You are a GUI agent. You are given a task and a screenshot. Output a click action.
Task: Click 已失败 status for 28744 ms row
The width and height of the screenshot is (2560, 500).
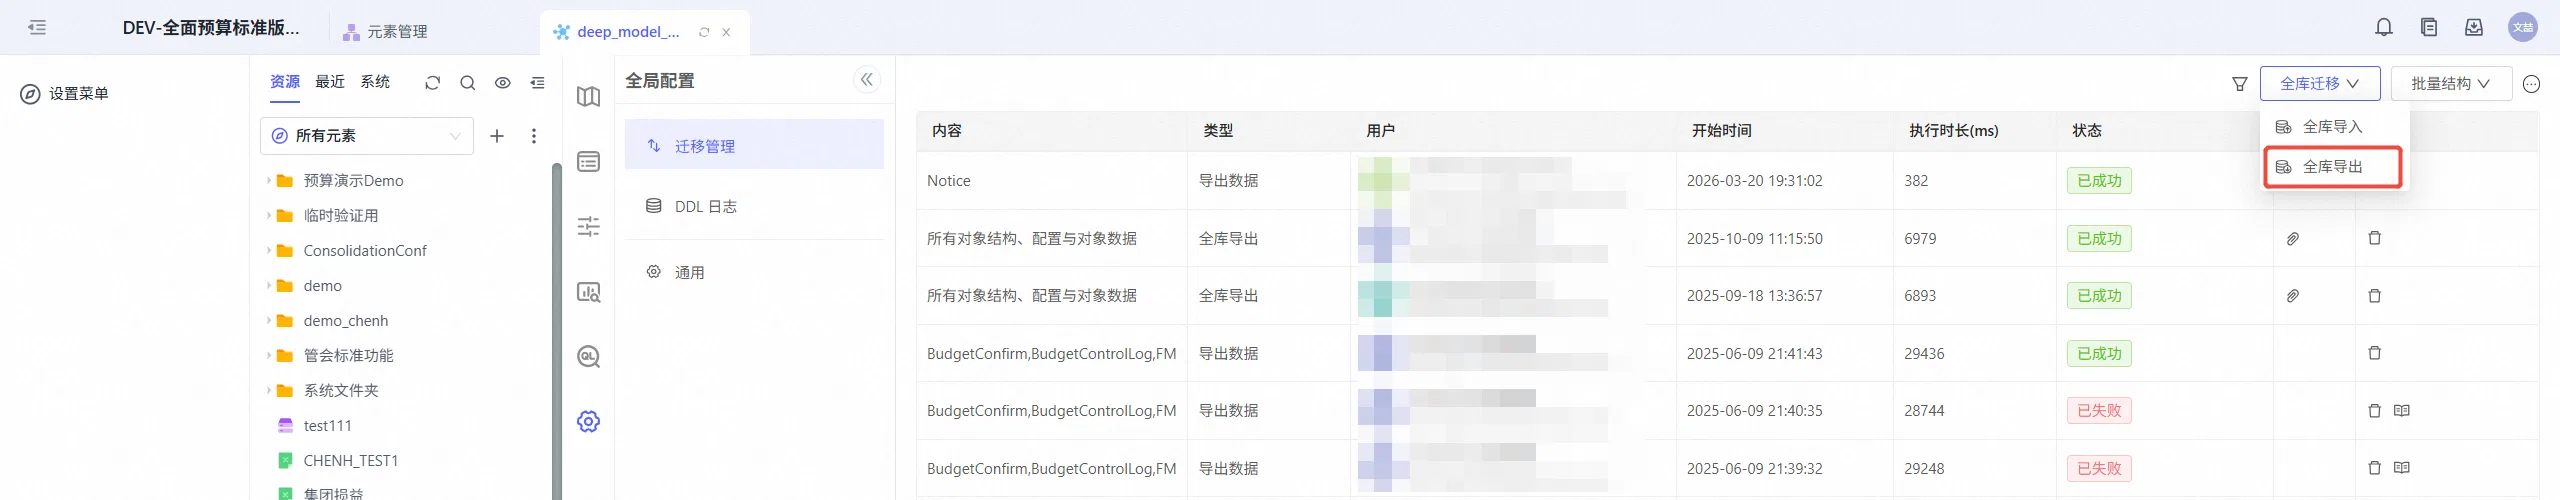[x=2099, y=411]
